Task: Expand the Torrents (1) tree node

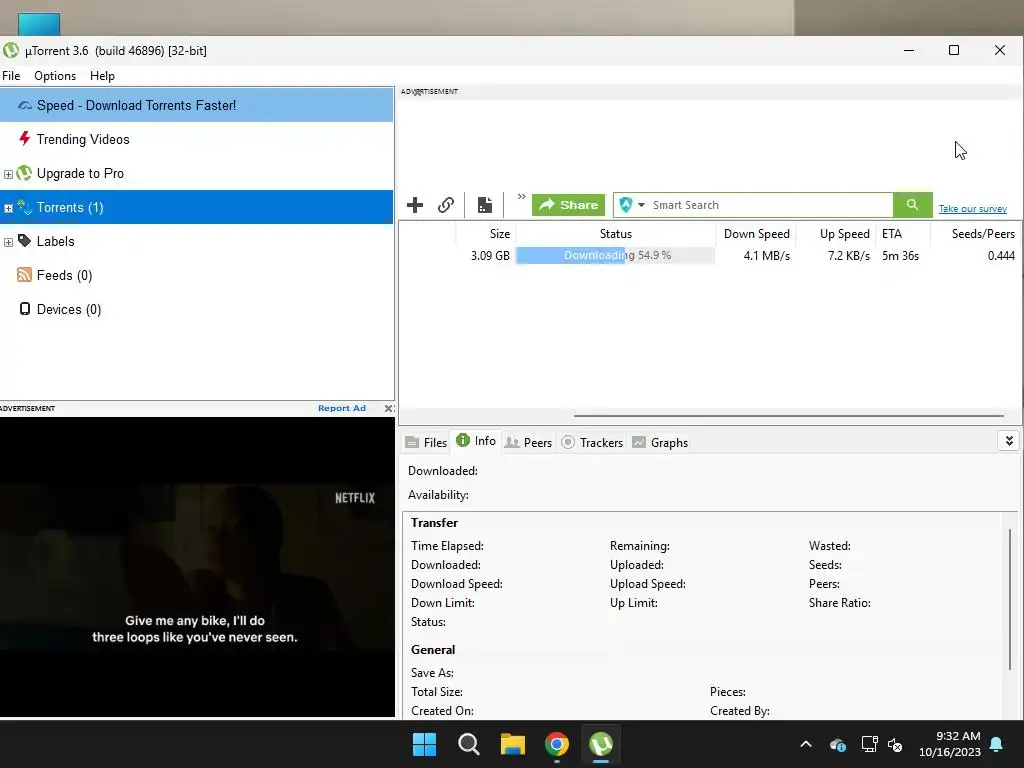Action: point(8,208)
